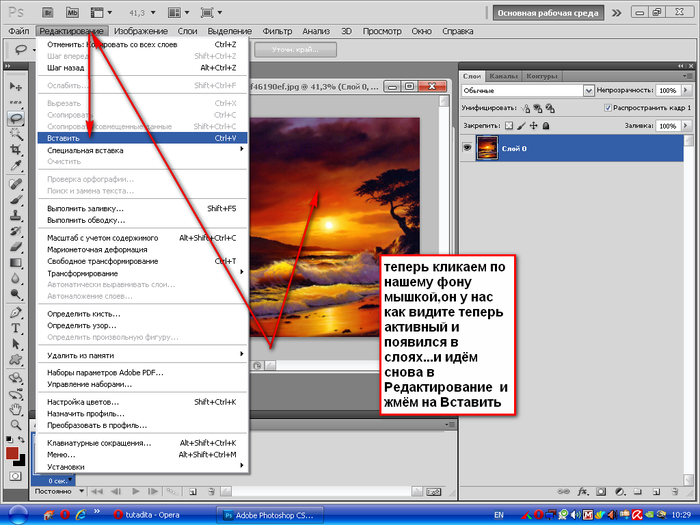Select the Pen tool
Image resolution: width=700 pixels, height=525 pixels.
click(x=16, y=312)
